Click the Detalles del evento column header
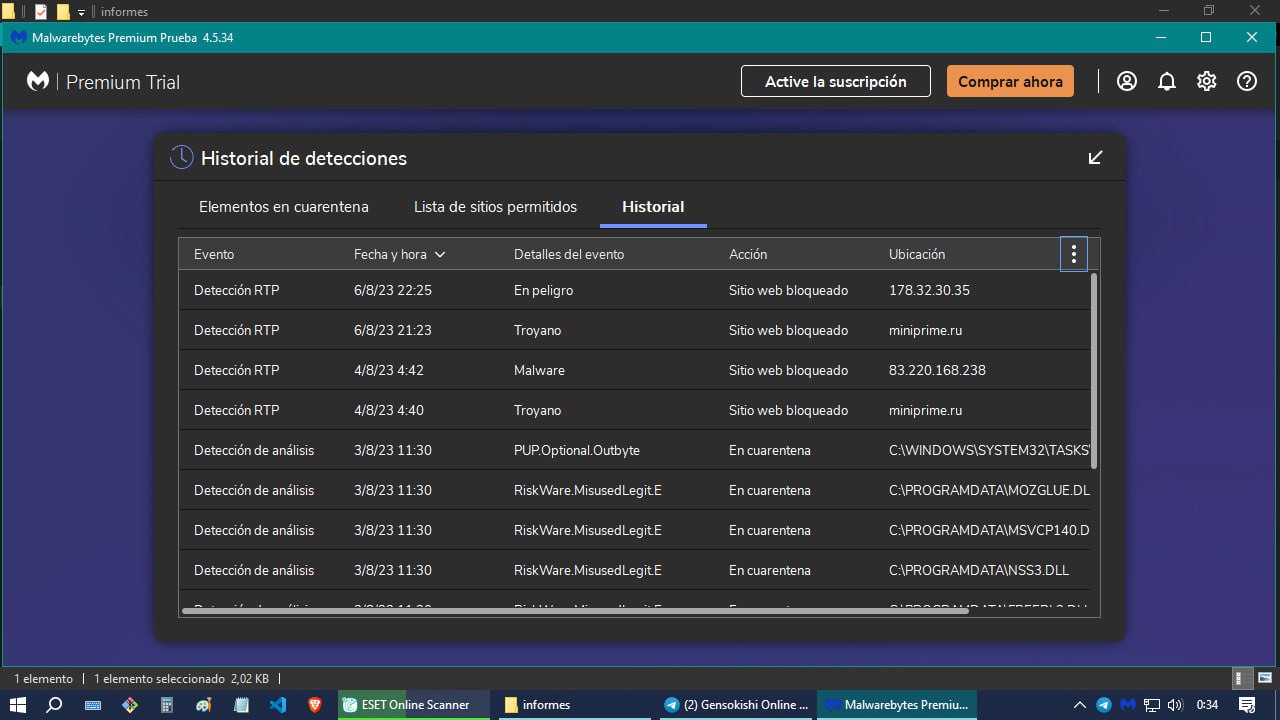The height and width of the screenshot is (720, 1280). click(x=569, y=254)
